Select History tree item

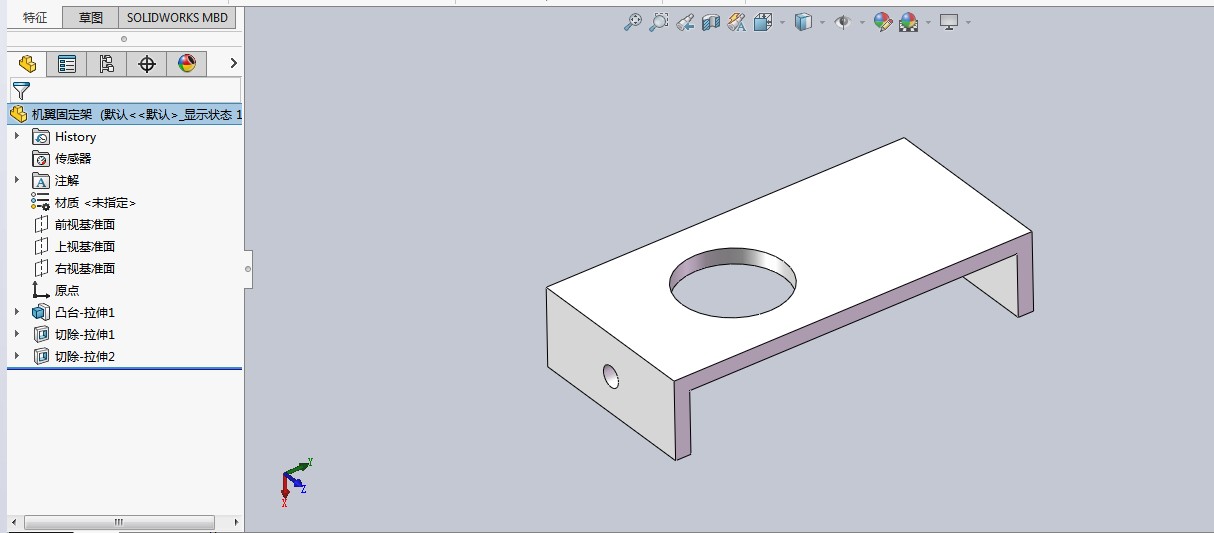click(x=75, y=137)
